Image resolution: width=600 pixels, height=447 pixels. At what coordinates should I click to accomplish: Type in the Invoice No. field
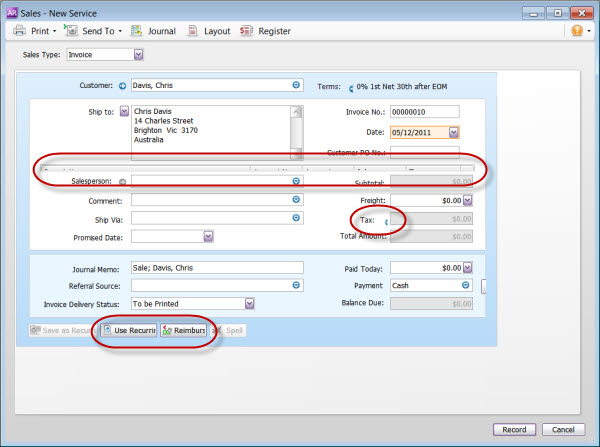coord(424,111)
